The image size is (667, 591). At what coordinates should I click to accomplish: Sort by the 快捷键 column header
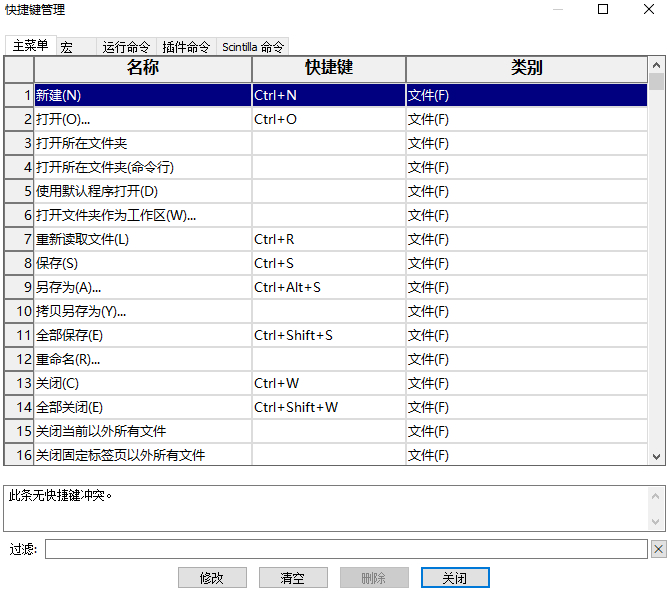click(329, 68)
